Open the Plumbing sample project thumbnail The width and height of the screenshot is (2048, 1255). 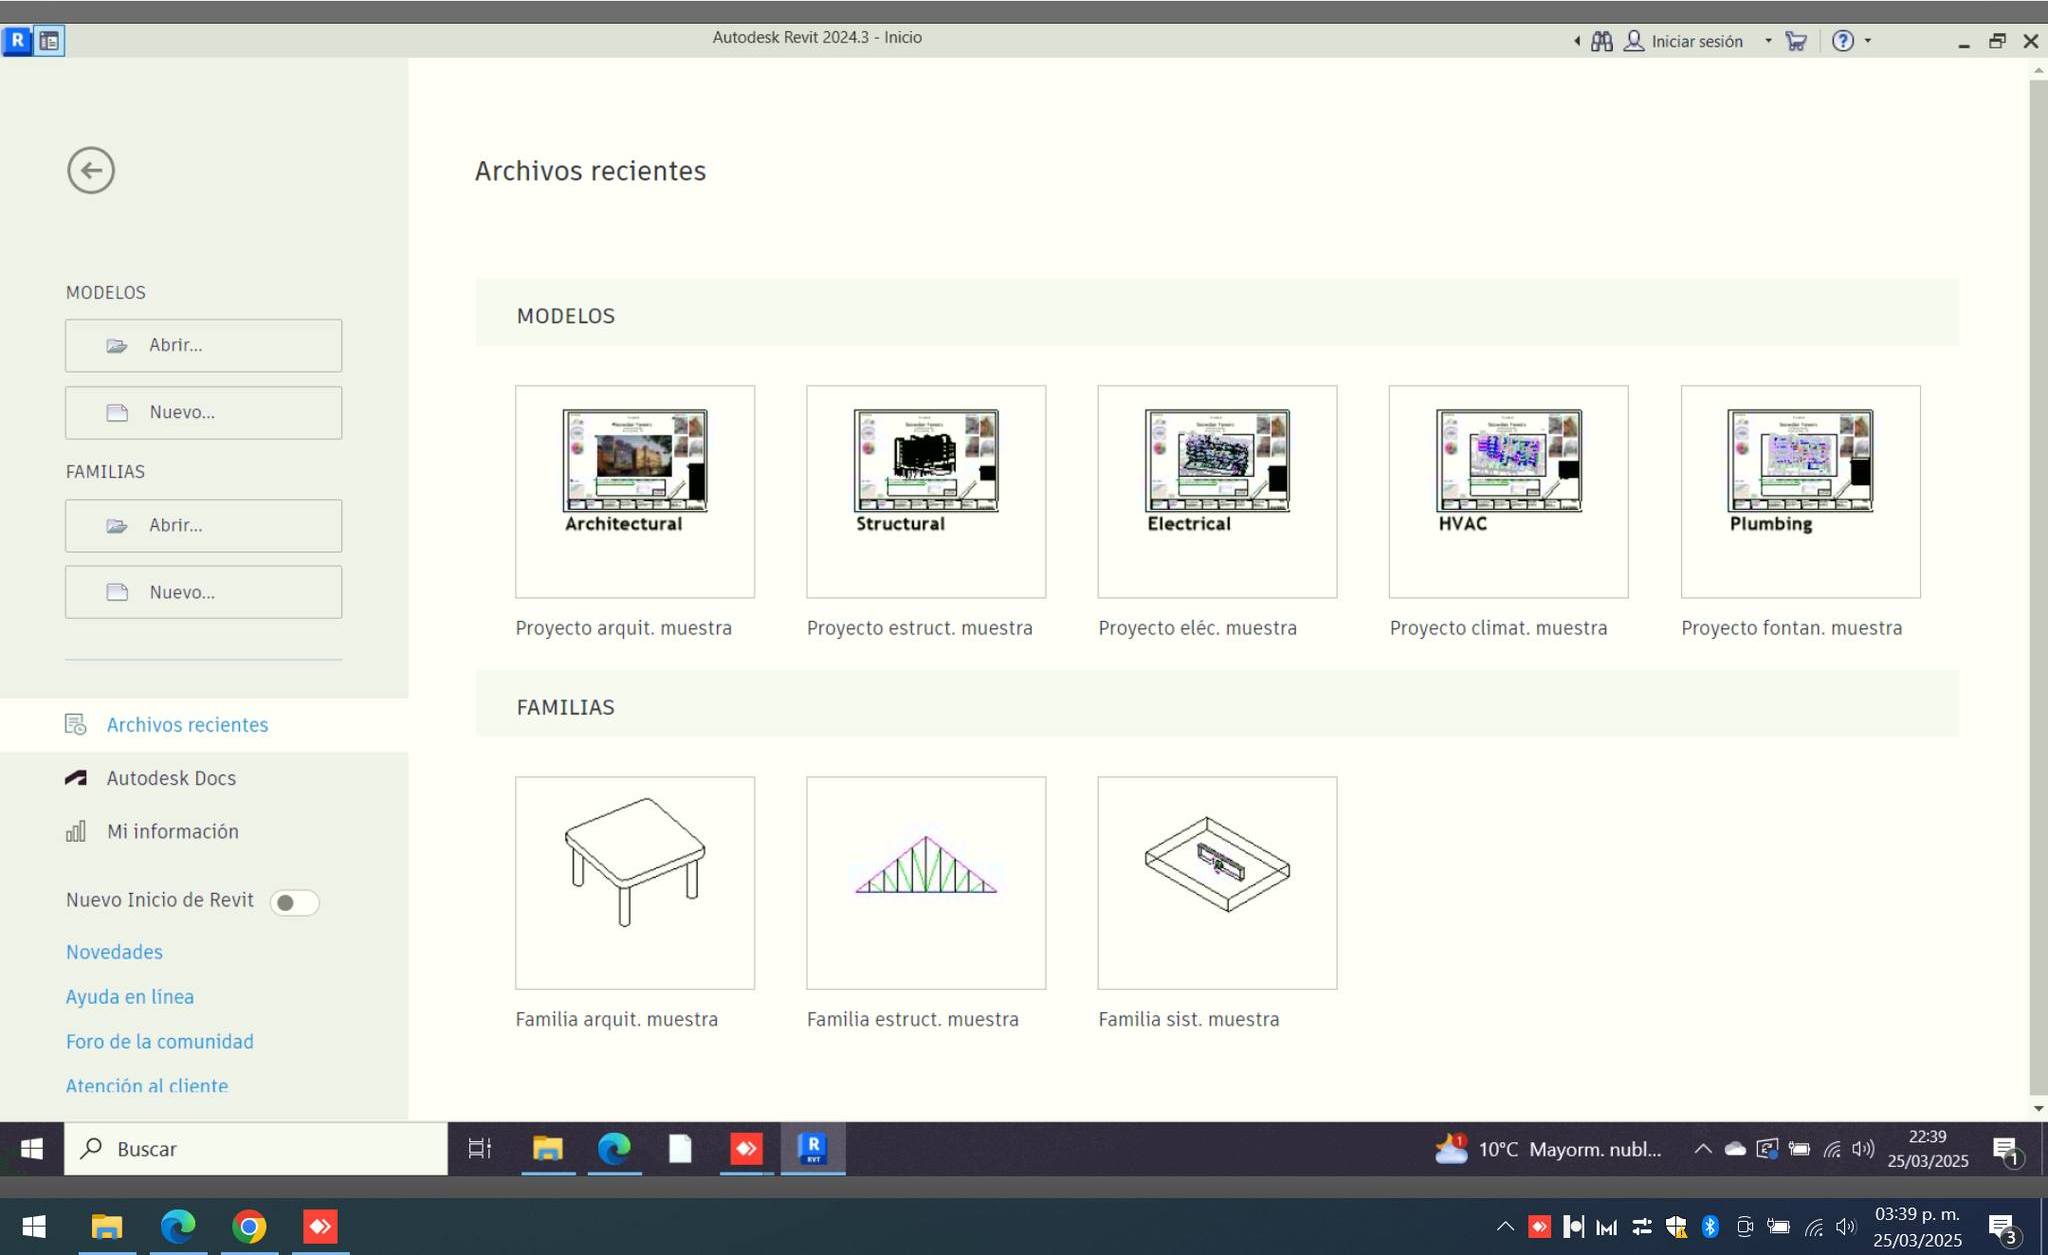(x=1800, y=491)
